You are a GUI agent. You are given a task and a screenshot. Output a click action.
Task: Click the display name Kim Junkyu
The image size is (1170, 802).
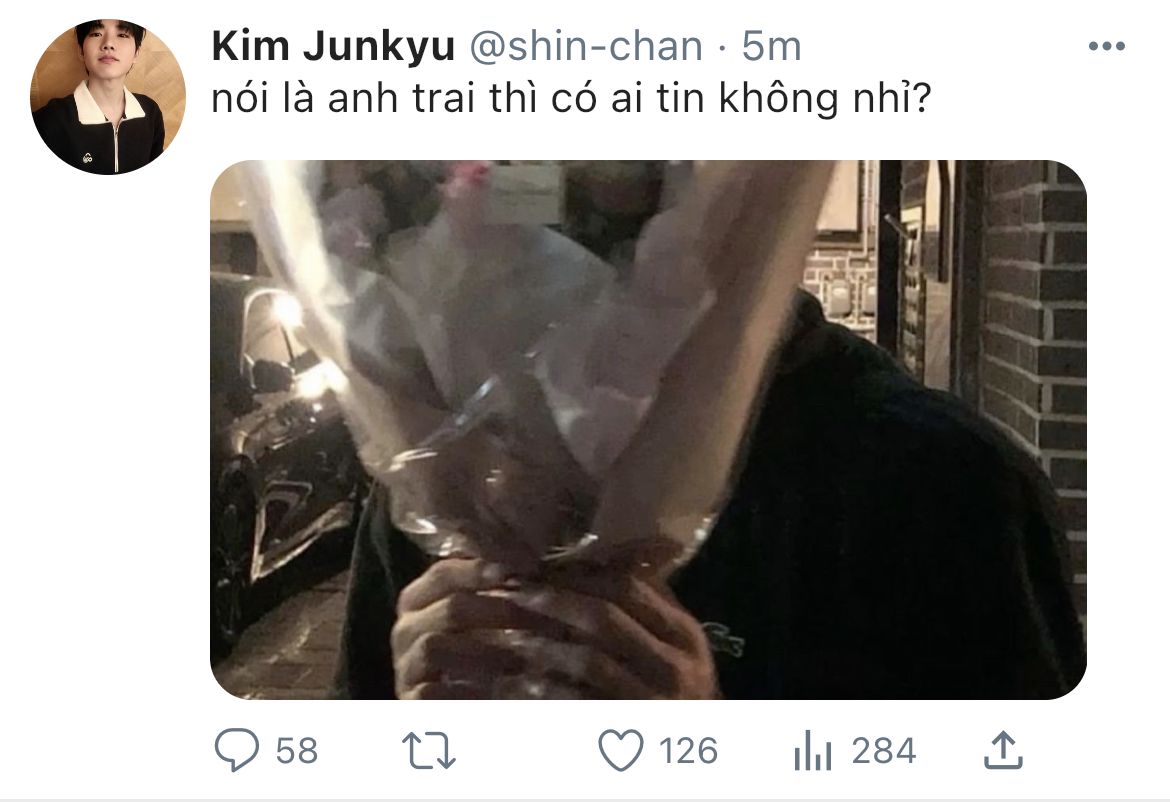333,46
